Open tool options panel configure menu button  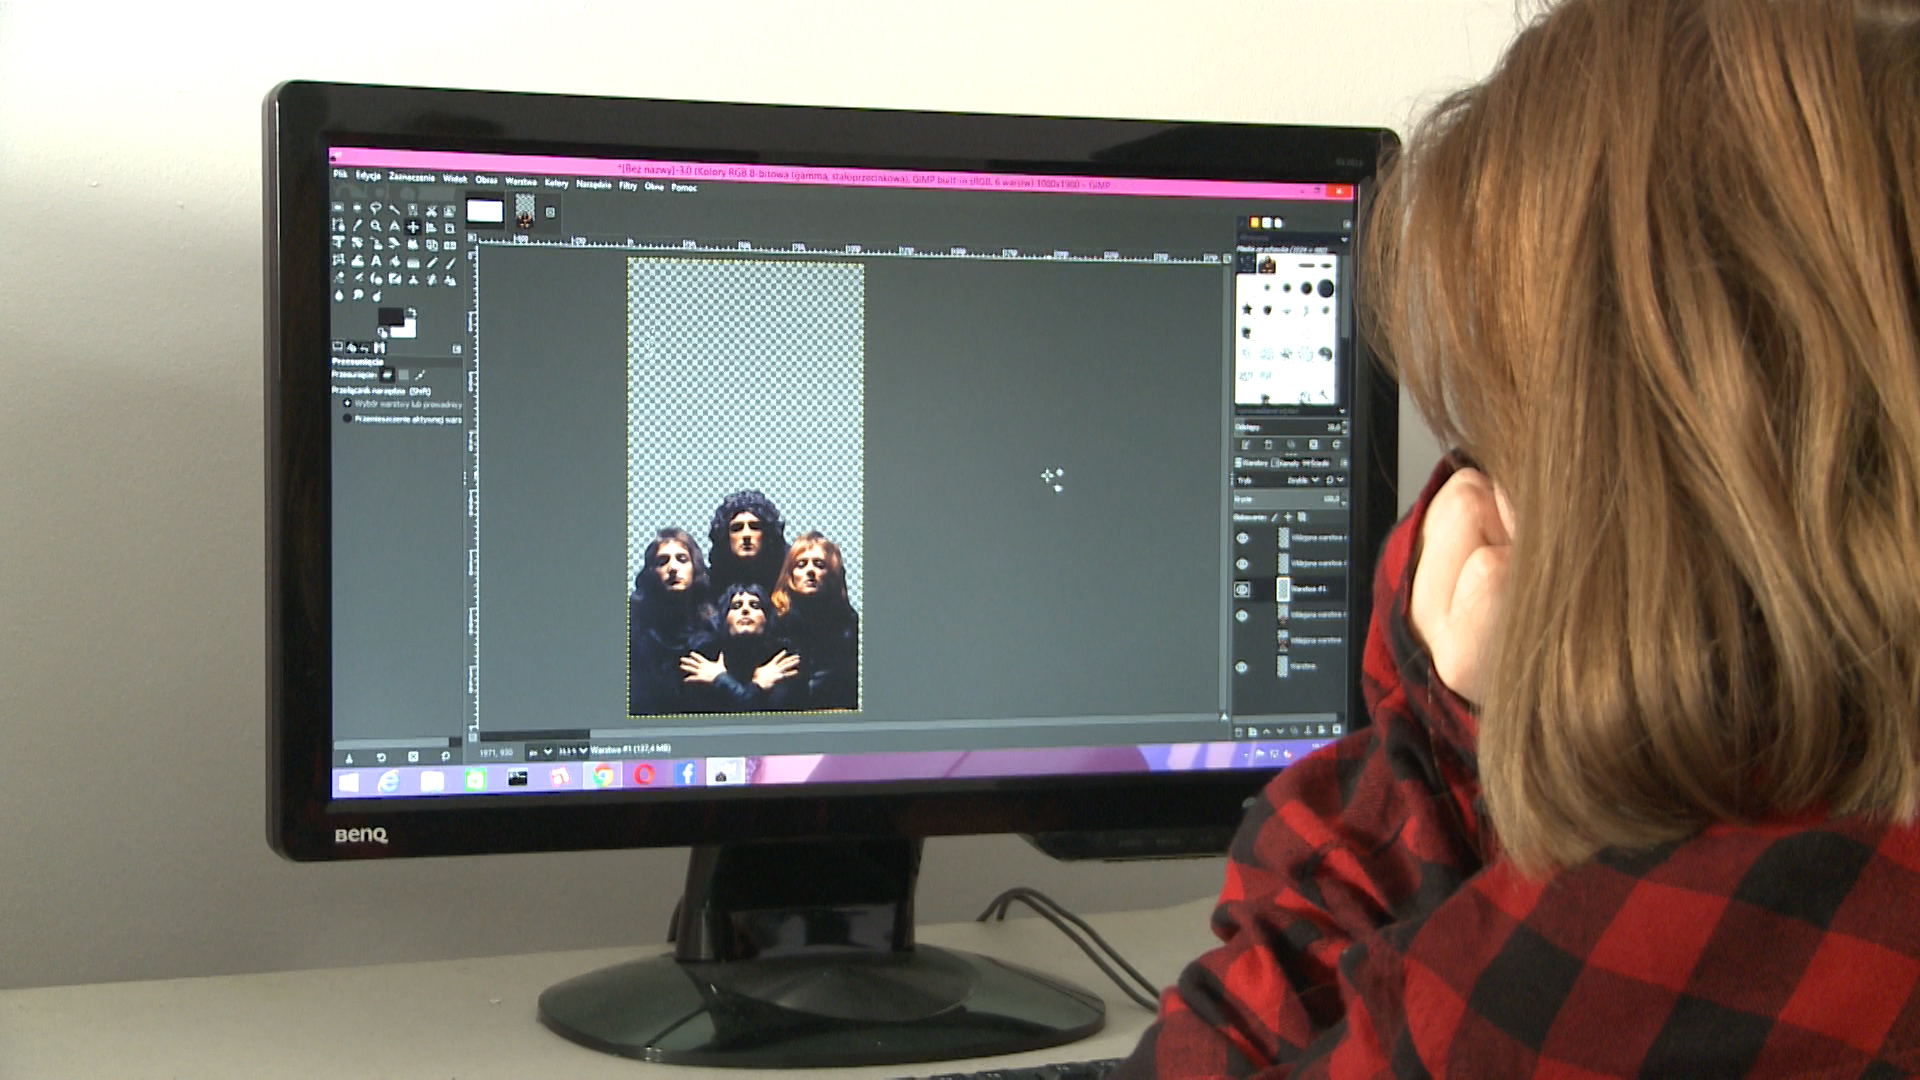457,349
